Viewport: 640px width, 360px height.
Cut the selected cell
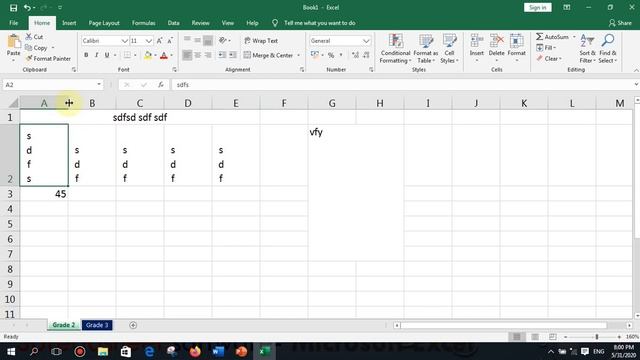(34, 37)
